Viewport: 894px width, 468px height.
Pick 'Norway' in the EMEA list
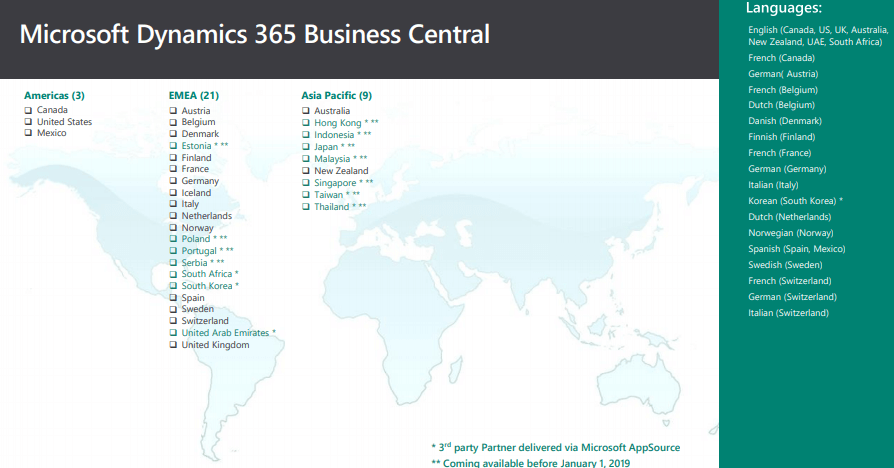(x=197, y=228)
